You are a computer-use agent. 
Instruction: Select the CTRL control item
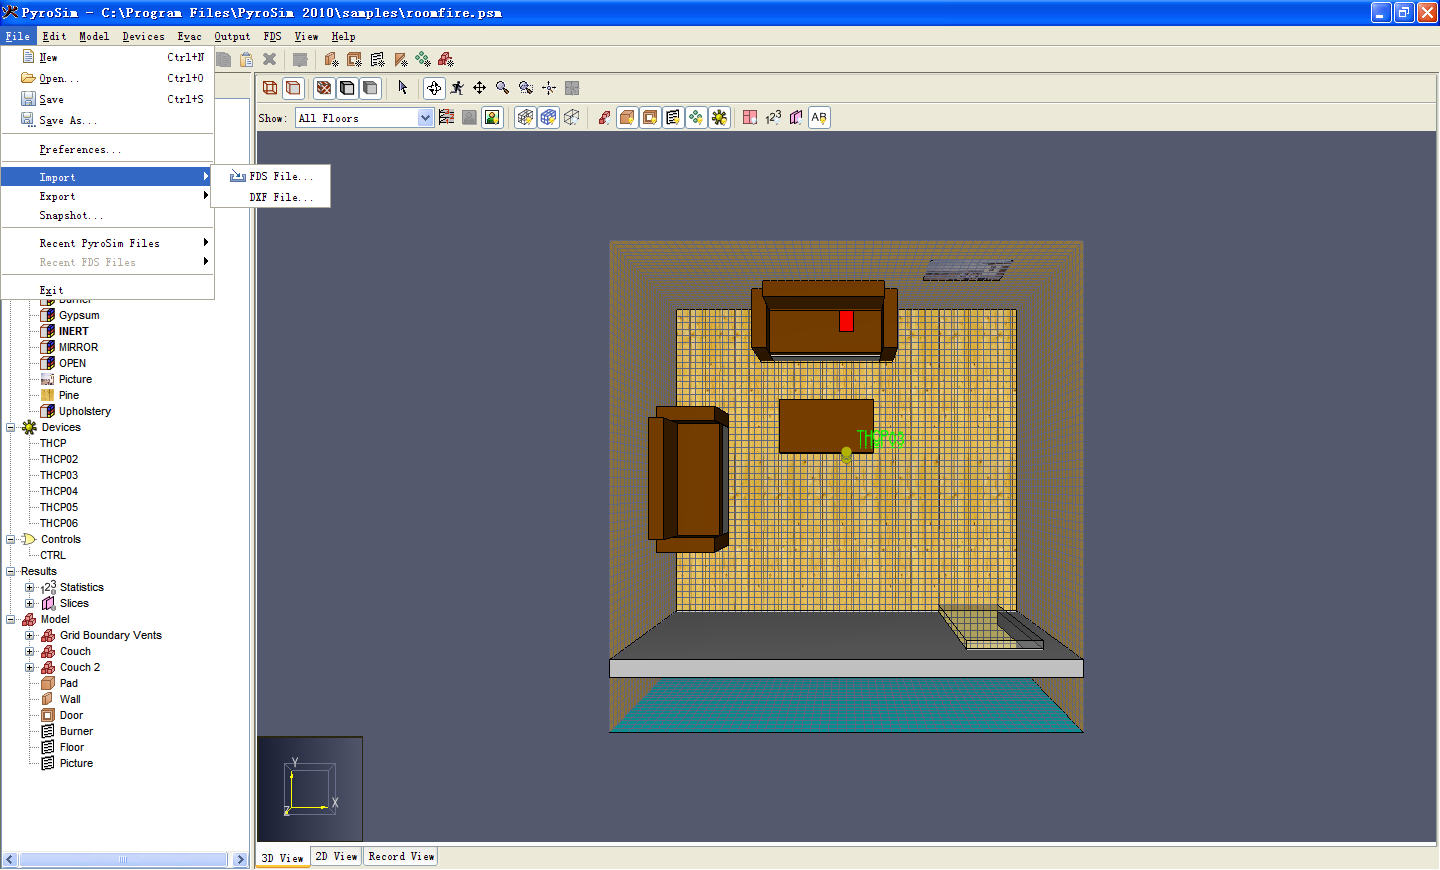tap(53, 555)
